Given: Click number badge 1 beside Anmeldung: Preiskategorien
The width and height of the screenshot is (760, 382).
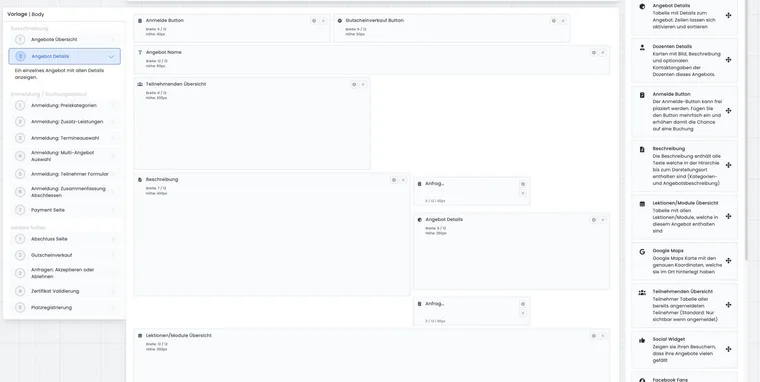Looking at the screenshot, I should coord(20,106).
